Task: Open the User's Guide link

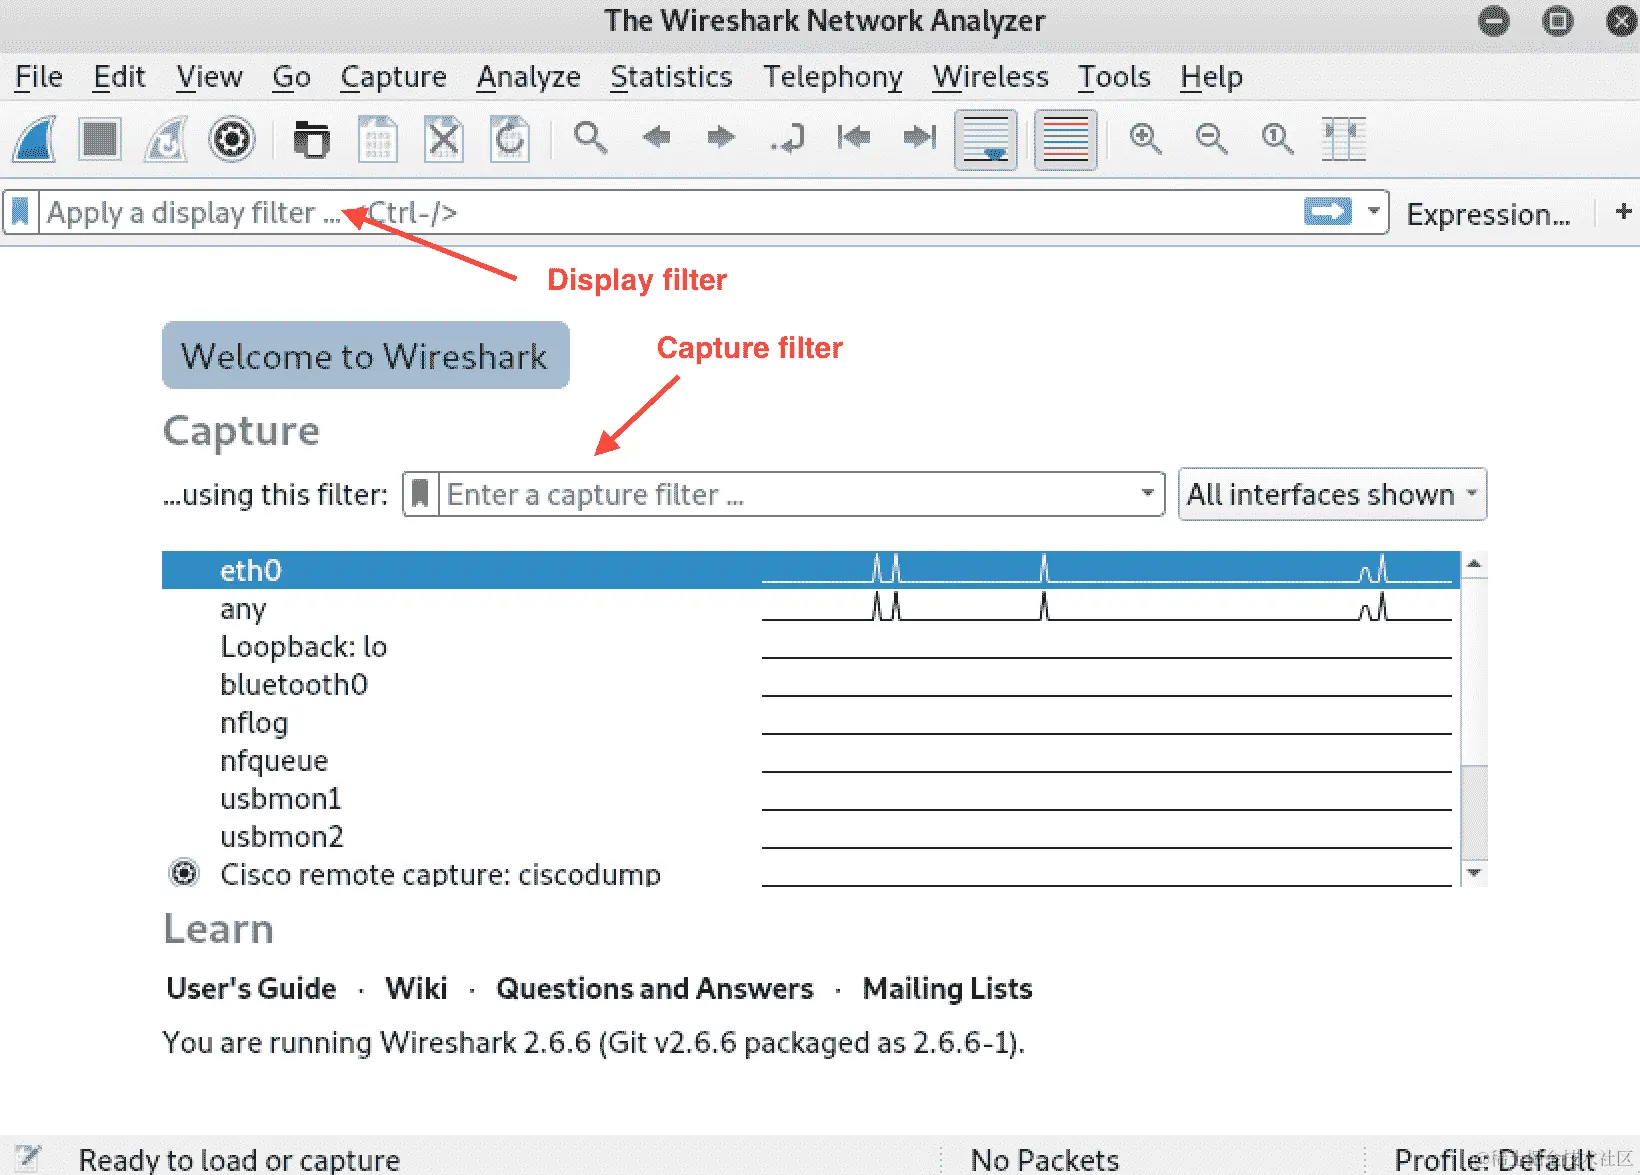Action: point(251,988)
